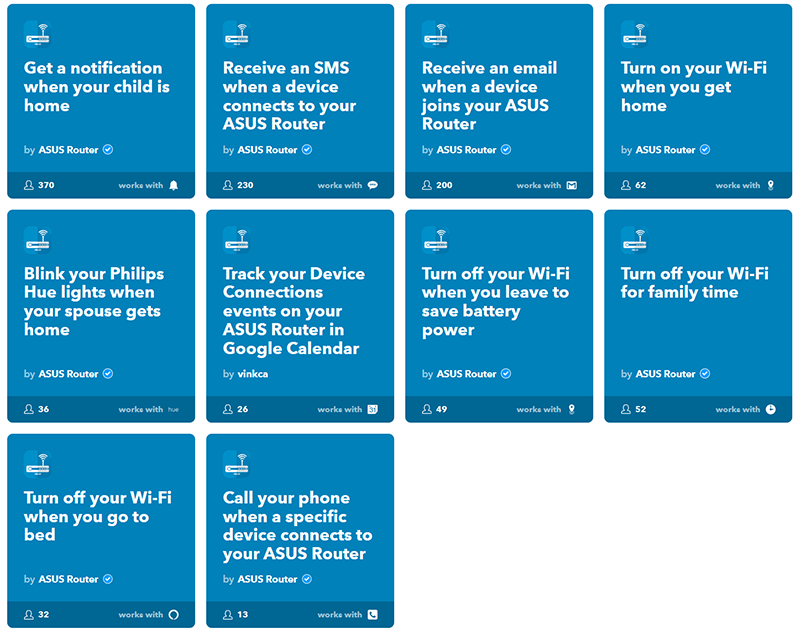
Task: Click the email envelope icon on the 200-user card
Action: tap(572, 185)
